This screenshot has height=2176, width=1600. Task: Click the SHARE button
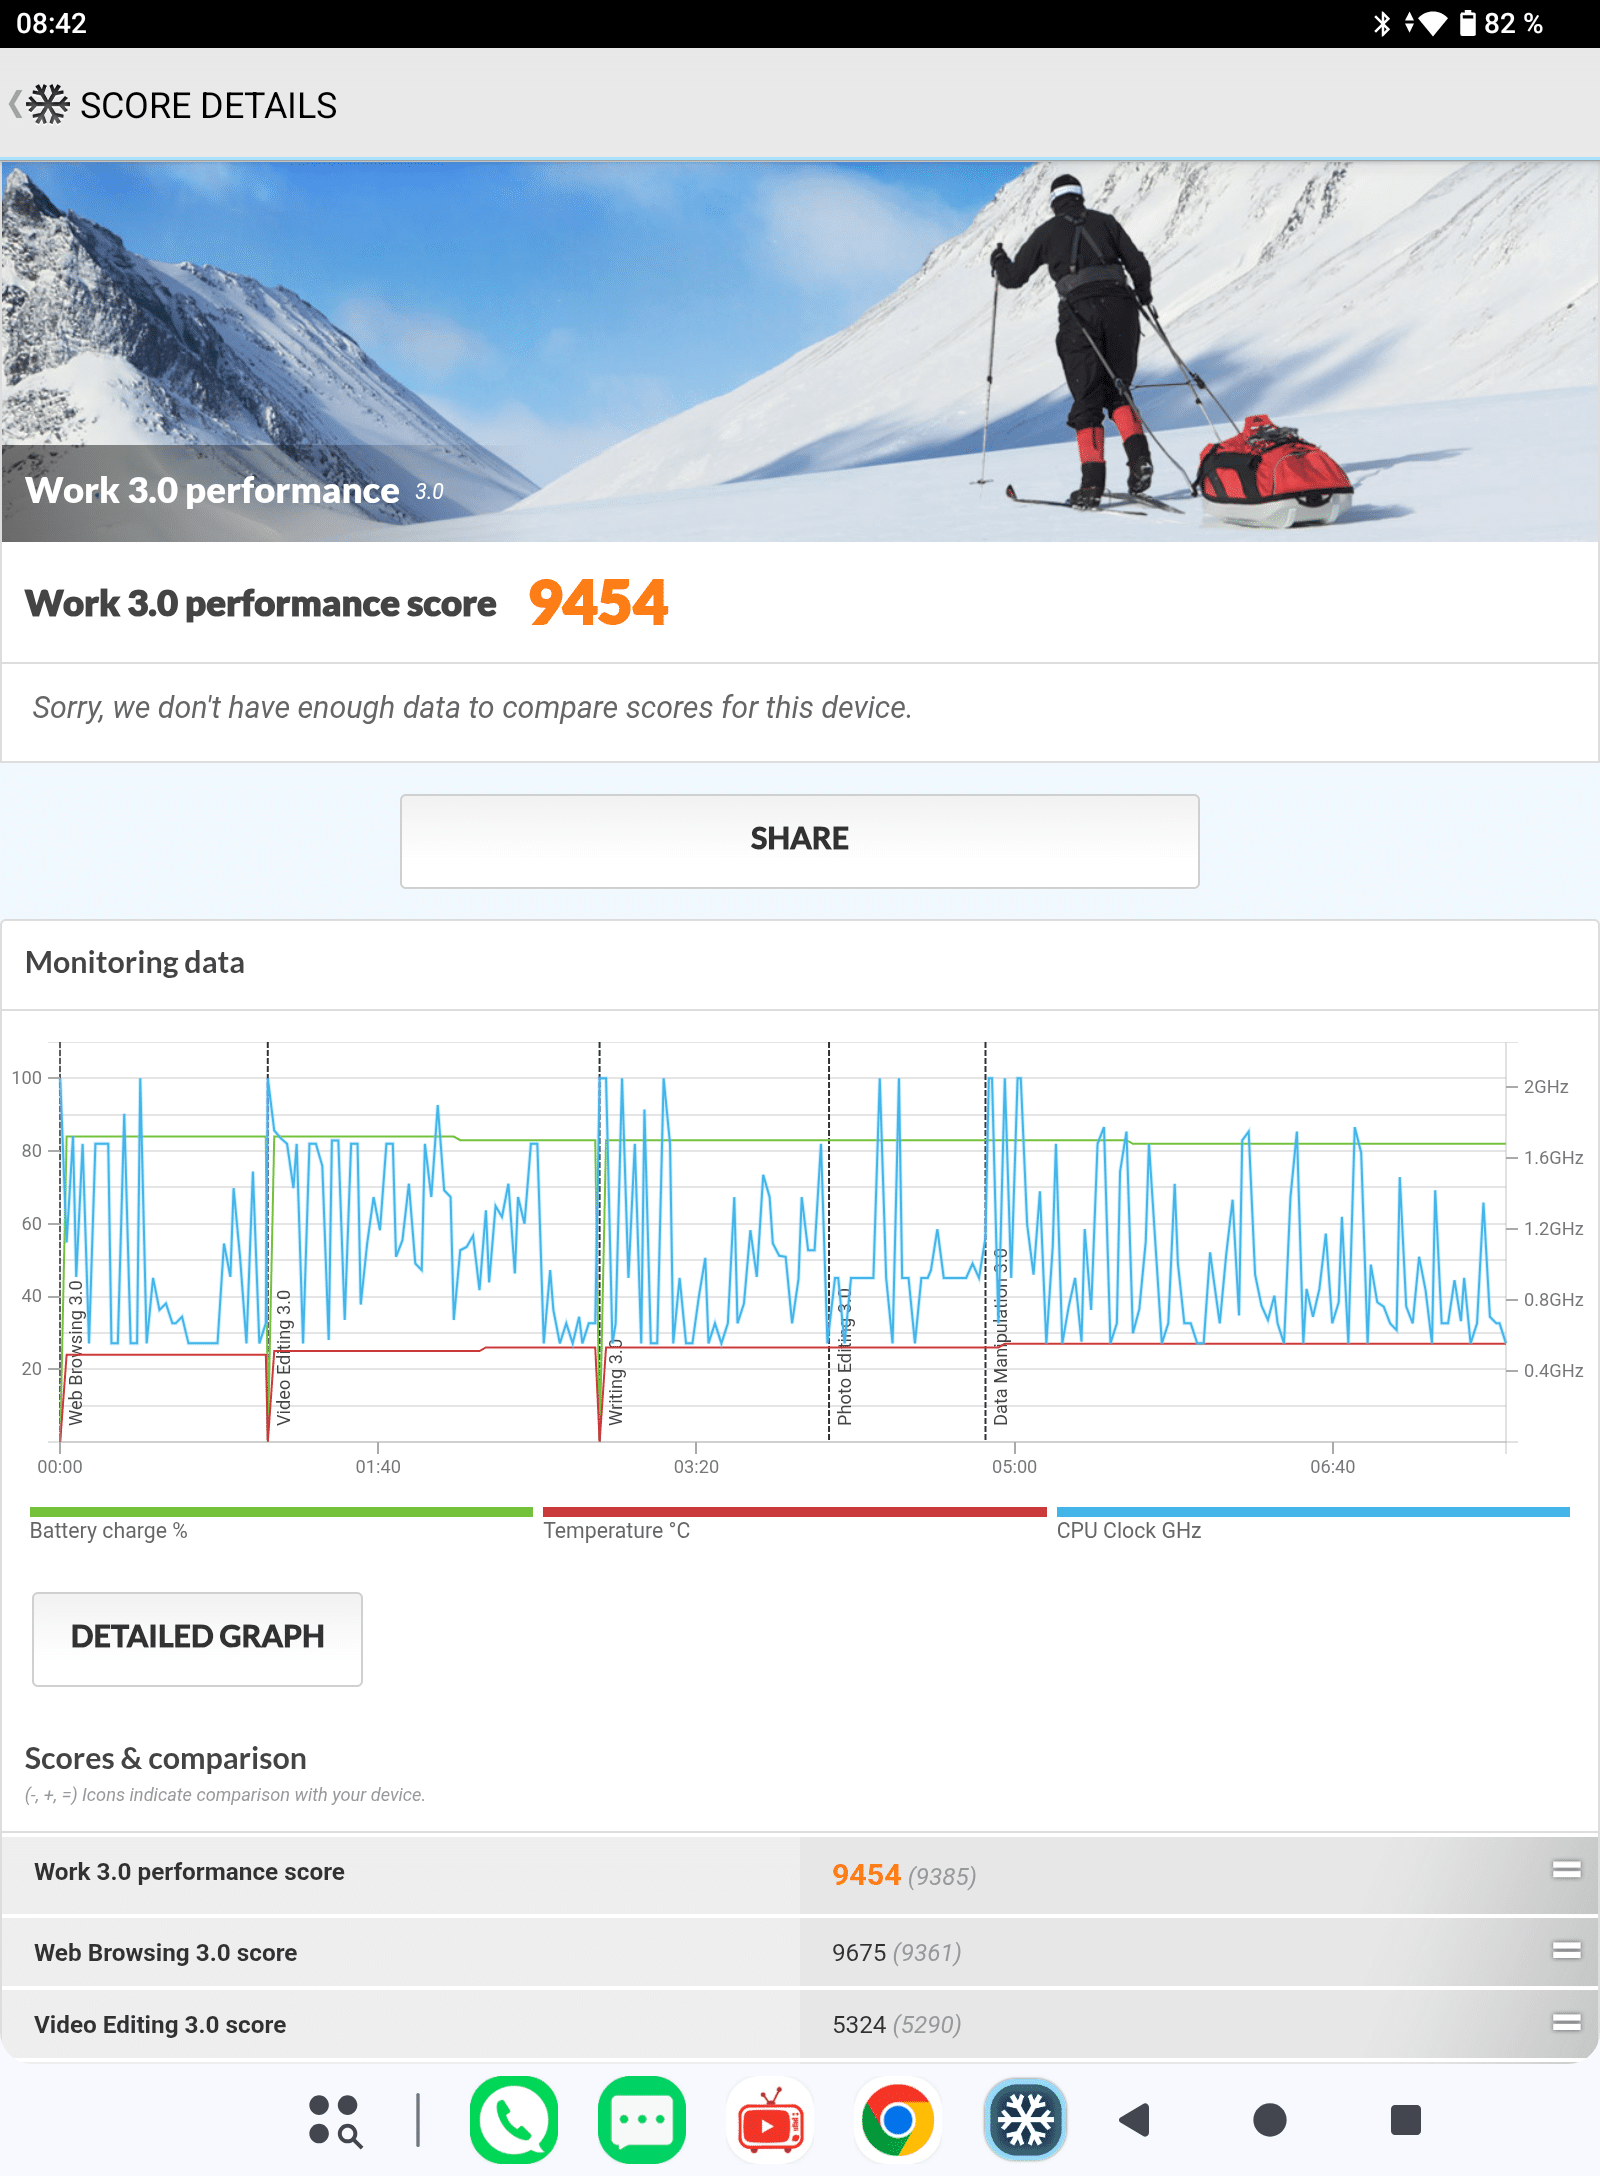point(800,841)
